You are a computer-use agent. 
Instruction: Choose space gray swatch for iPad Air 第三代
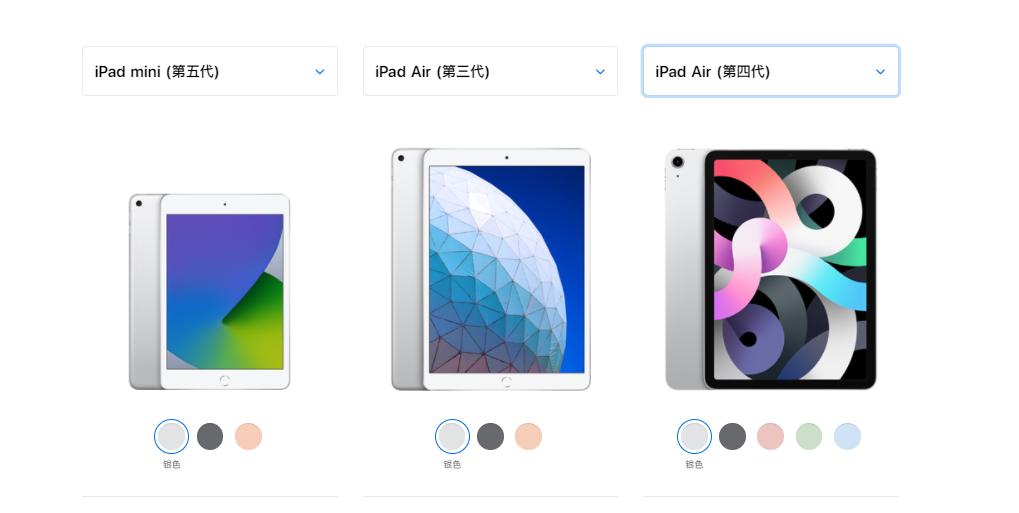[x=491, y=436]
